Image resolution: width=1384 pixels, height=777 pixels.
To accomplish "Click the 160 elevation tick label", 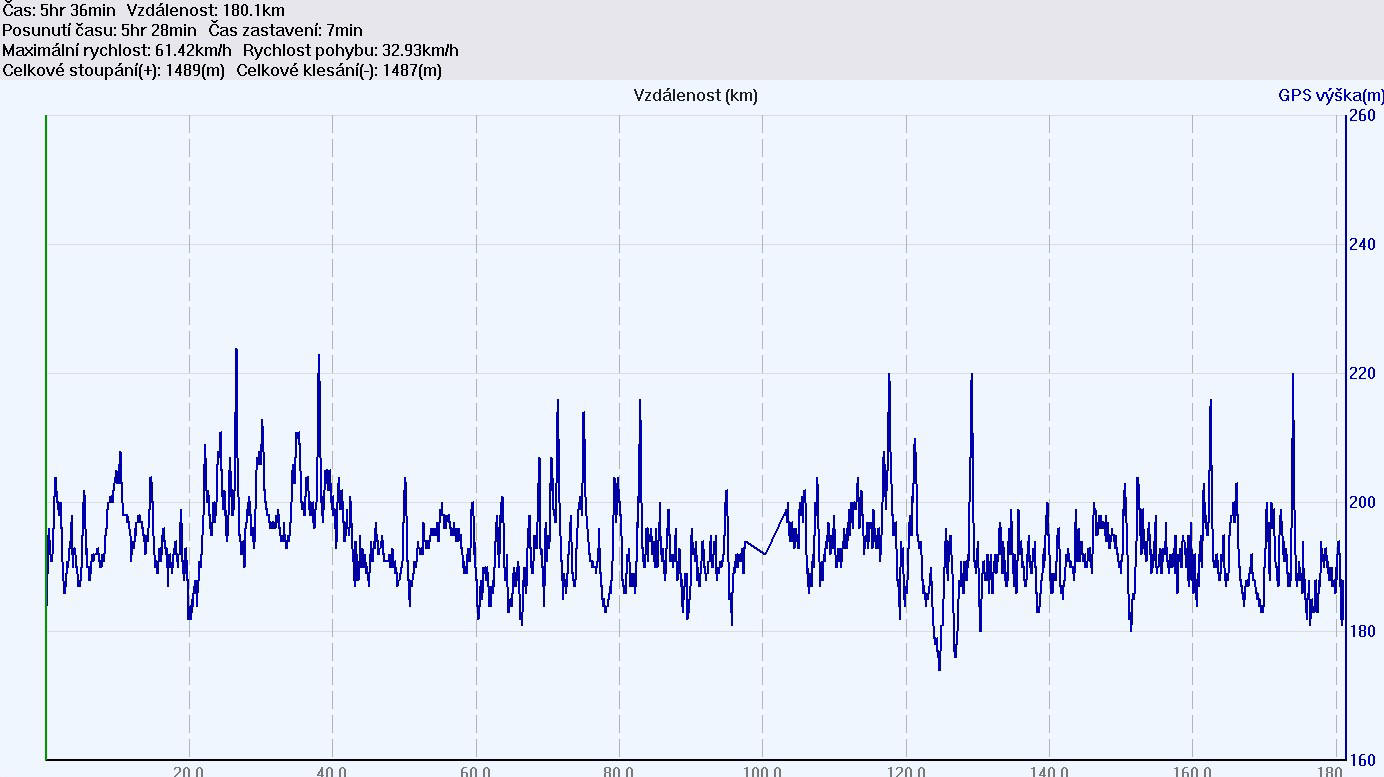I will (x=1361, y=760).
